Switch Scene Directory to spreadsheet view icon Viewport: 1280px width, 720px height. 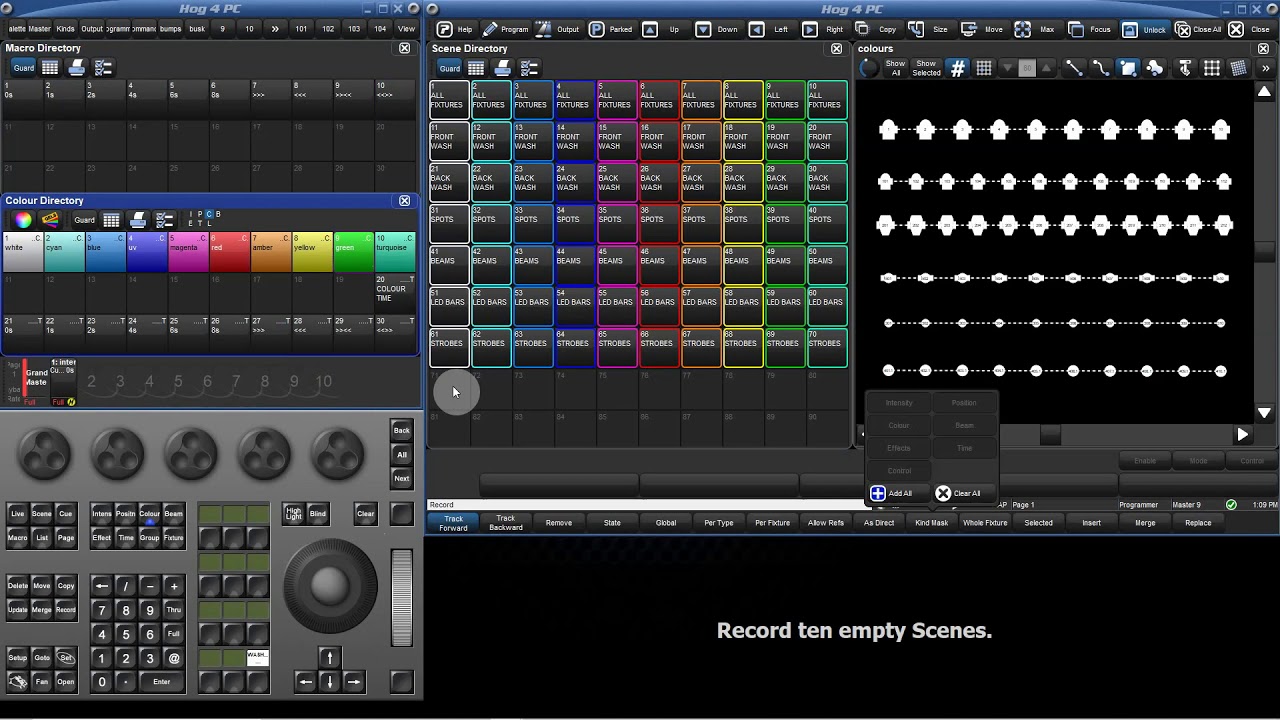pos(476,68)
